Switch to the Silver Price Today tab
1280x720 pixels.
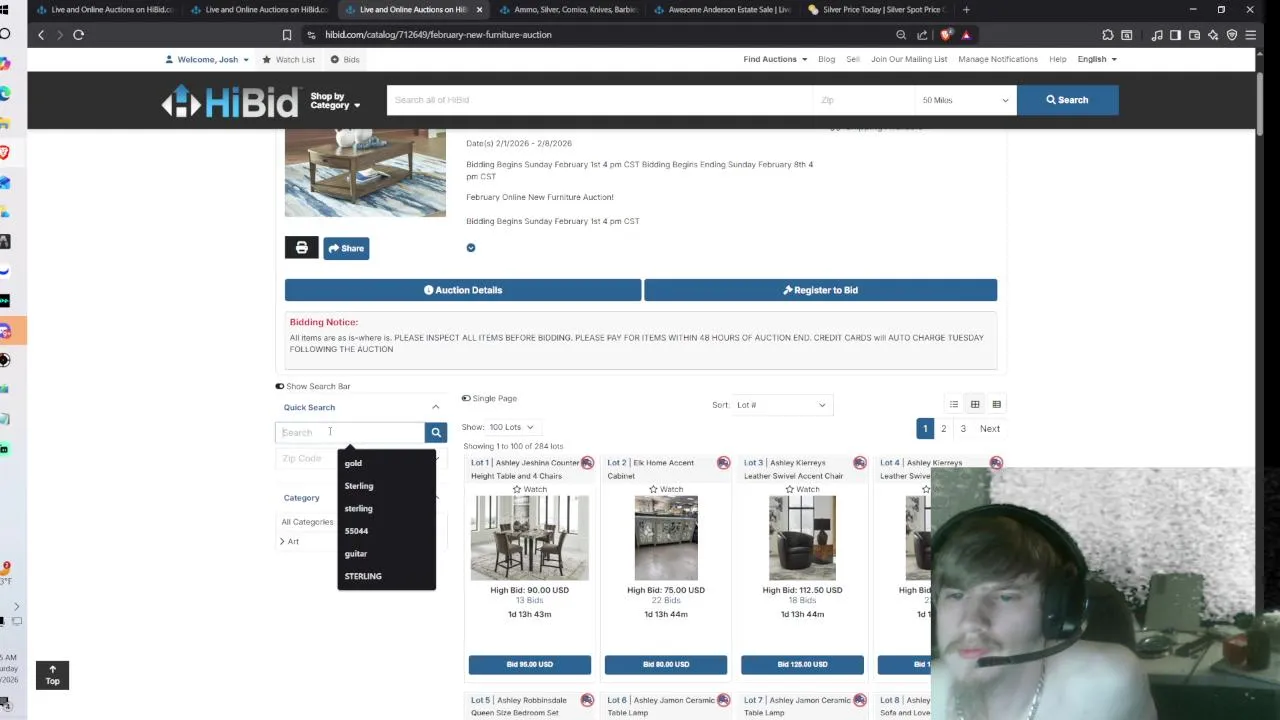875,10
